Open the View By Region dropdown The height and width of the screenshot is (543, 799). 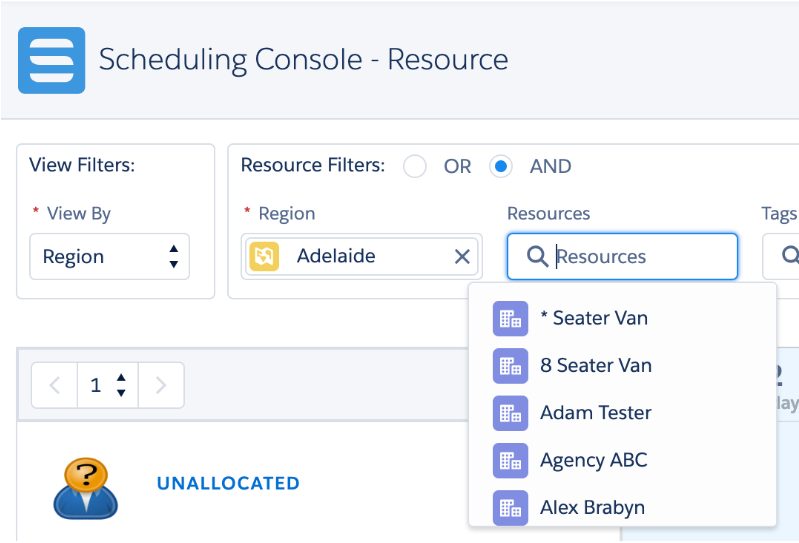coord(109,257)
